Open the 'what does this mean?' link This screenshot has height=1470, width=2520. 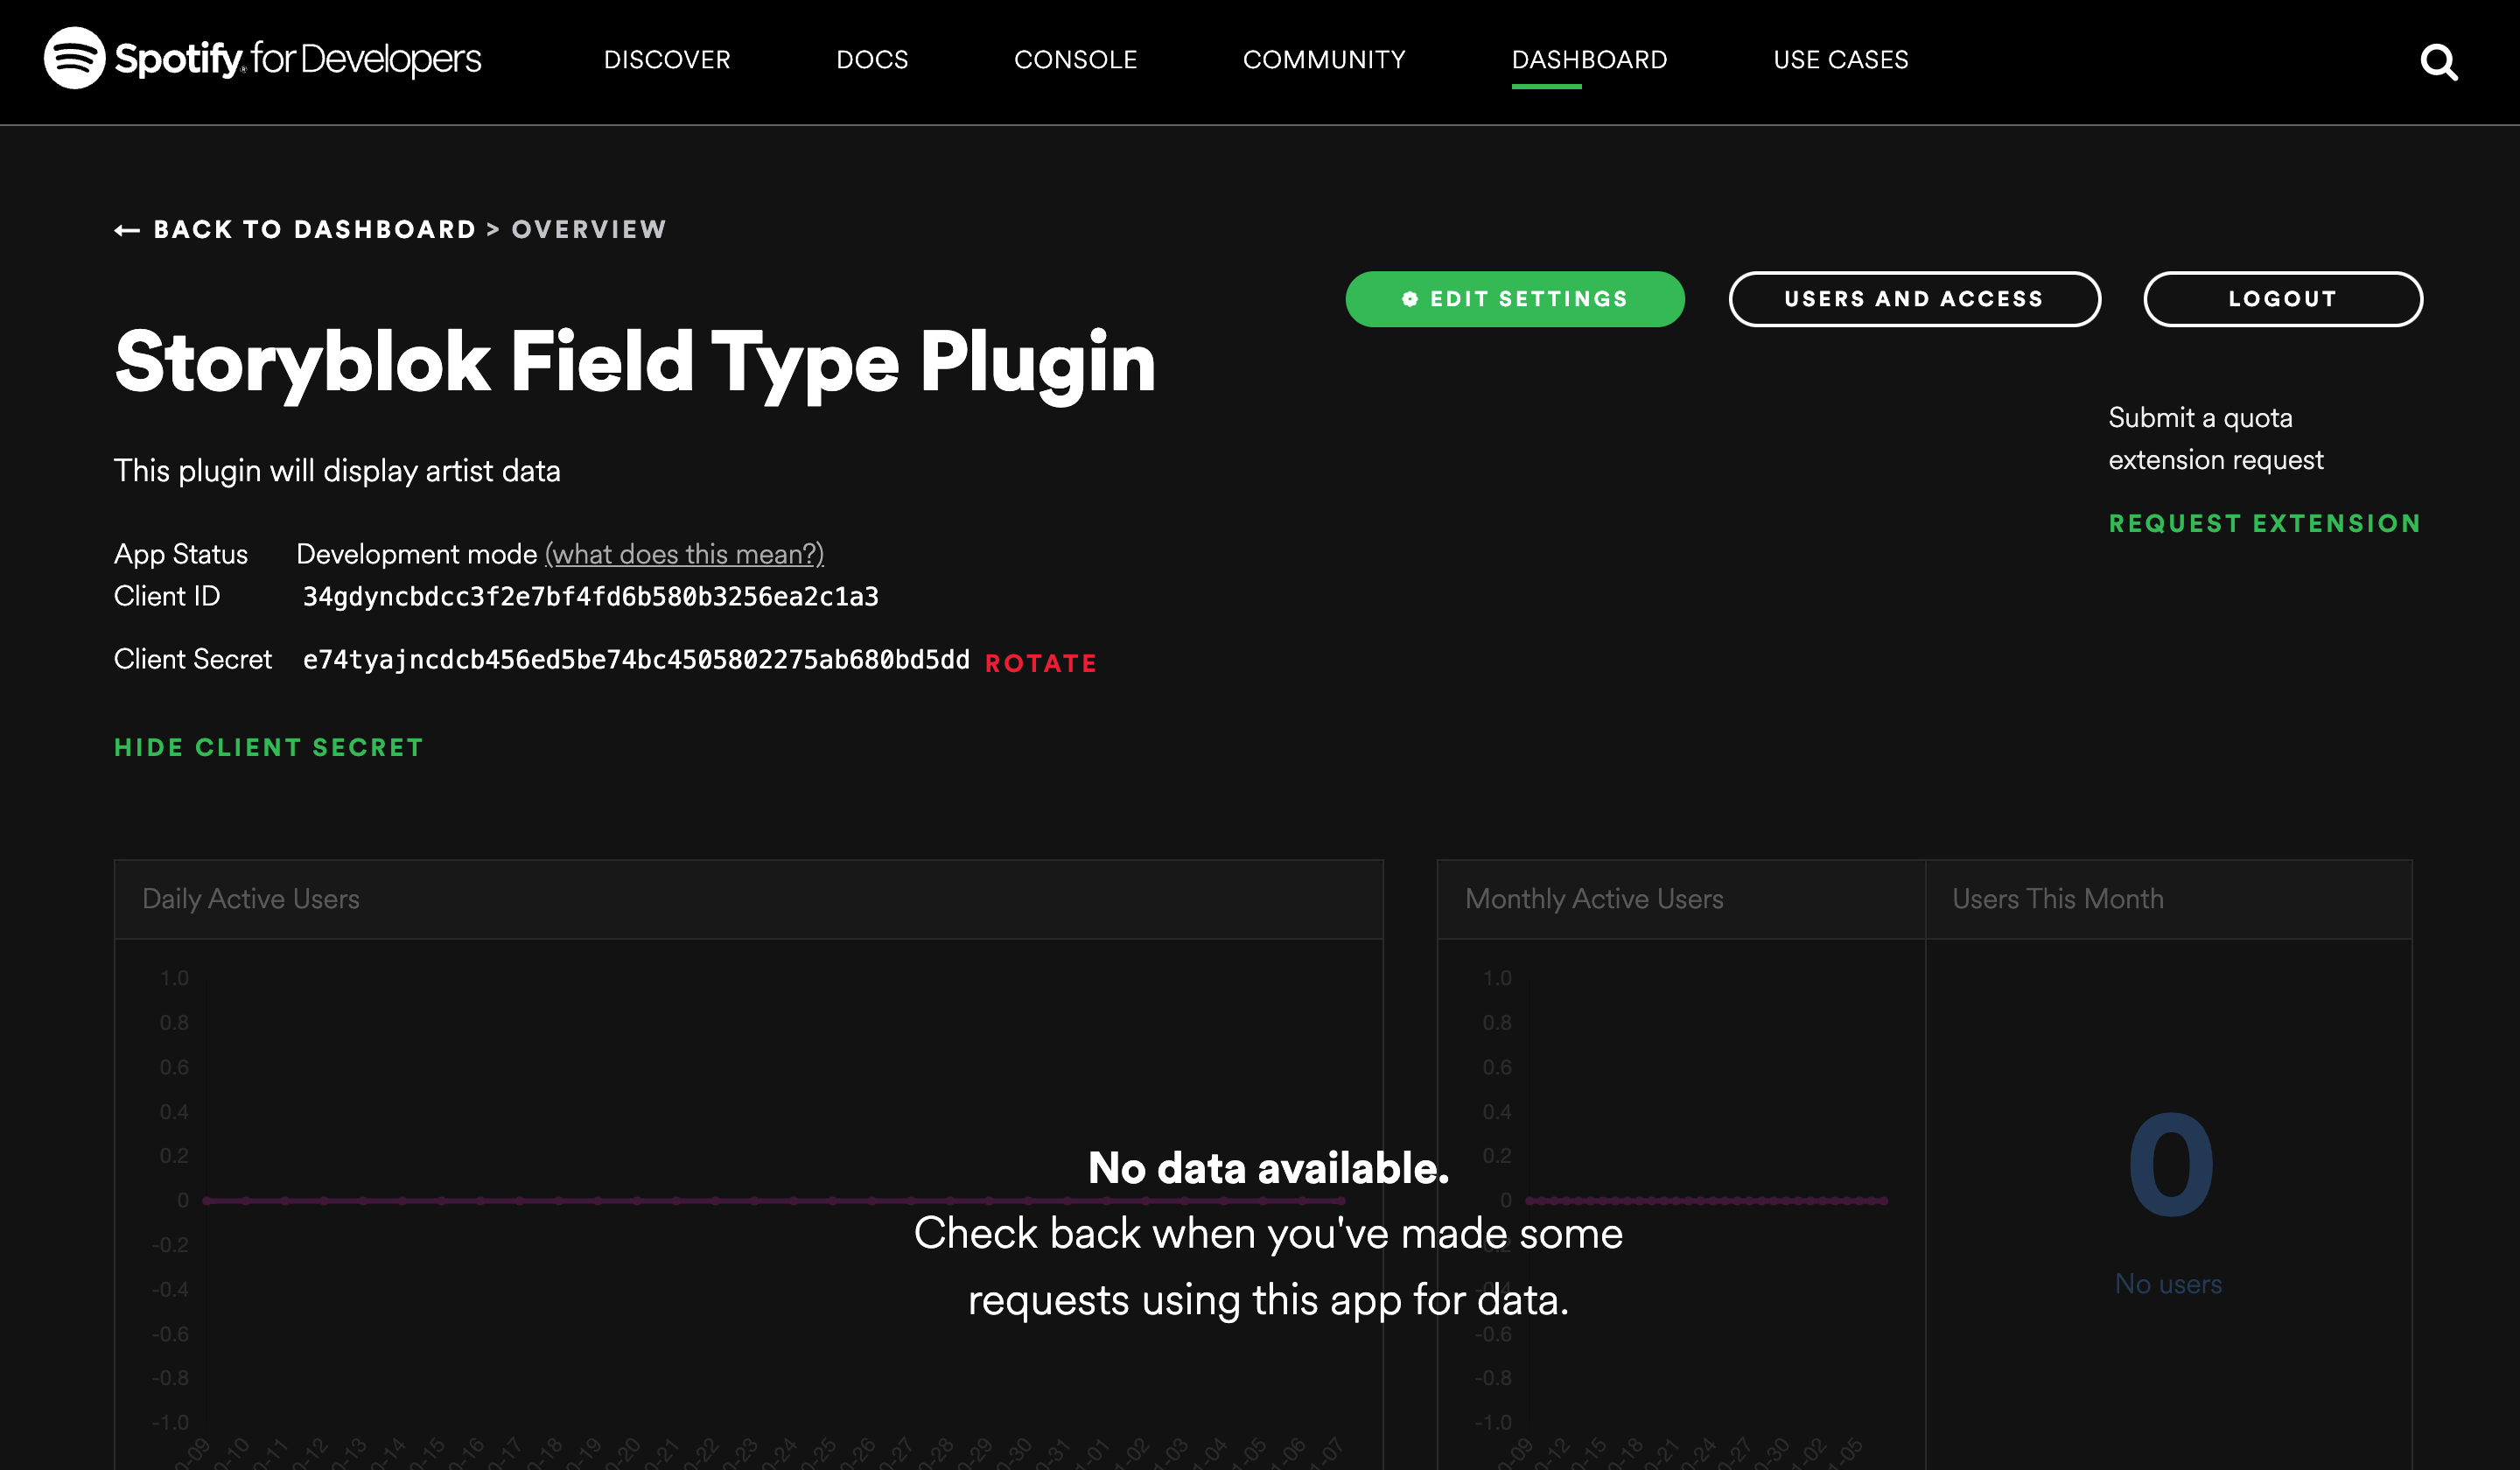(684, 554)
